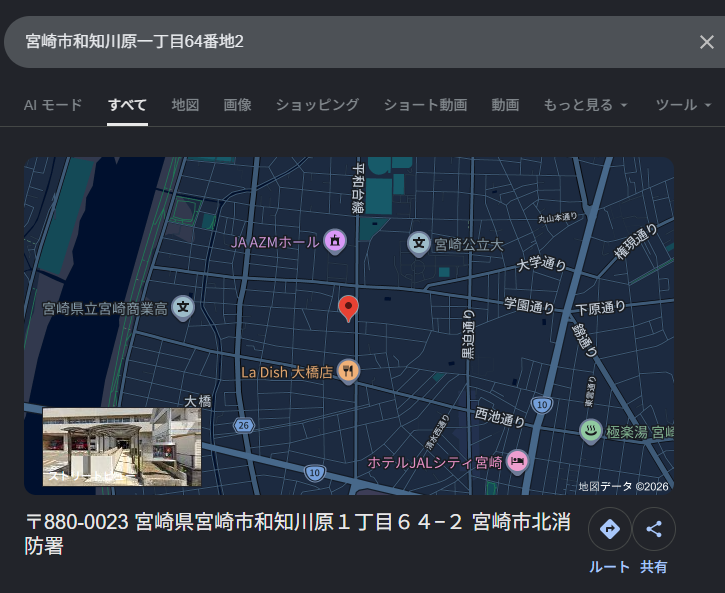Click the 学園通り street label

click(x=529, y=305)
